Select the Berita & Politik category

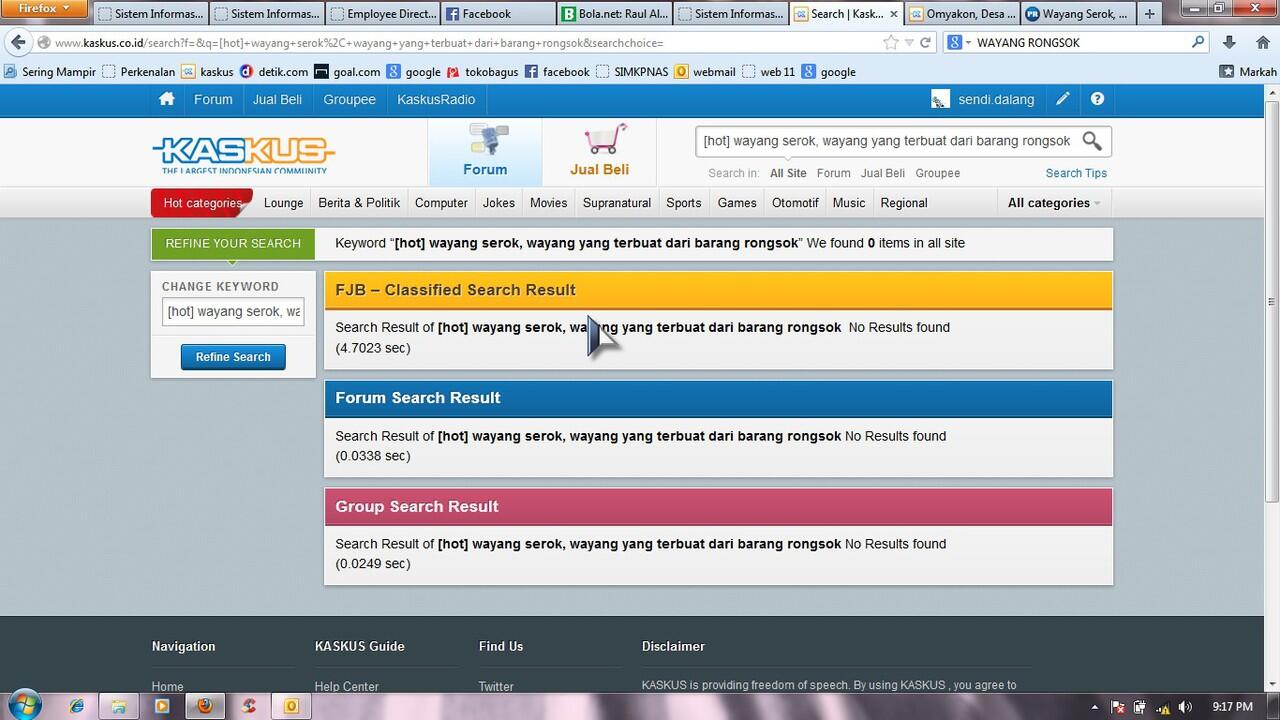point(359,203)
